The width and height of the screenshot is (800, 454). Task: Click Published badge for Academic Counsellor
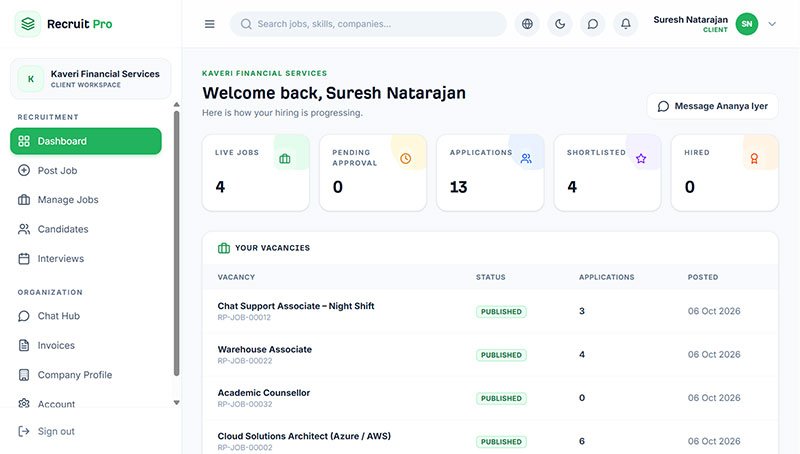(x=501, y=398)
